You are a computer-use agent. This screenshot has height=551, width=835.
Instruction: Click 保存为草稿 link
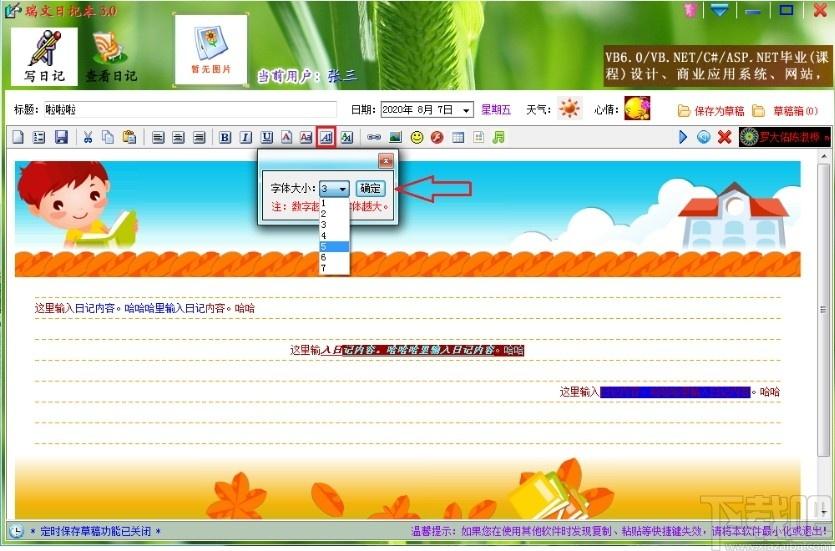[711, 111]
